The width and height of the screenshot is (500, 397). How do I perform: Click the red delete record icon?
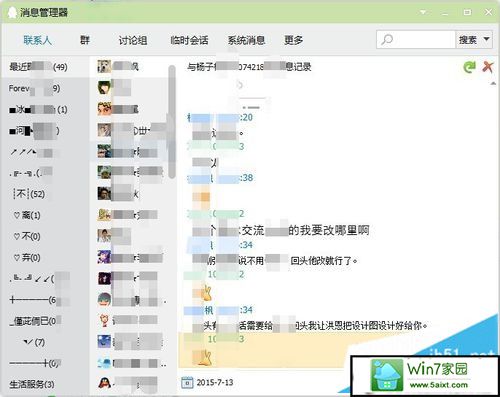pyautogui.click(x=488, y=67)
